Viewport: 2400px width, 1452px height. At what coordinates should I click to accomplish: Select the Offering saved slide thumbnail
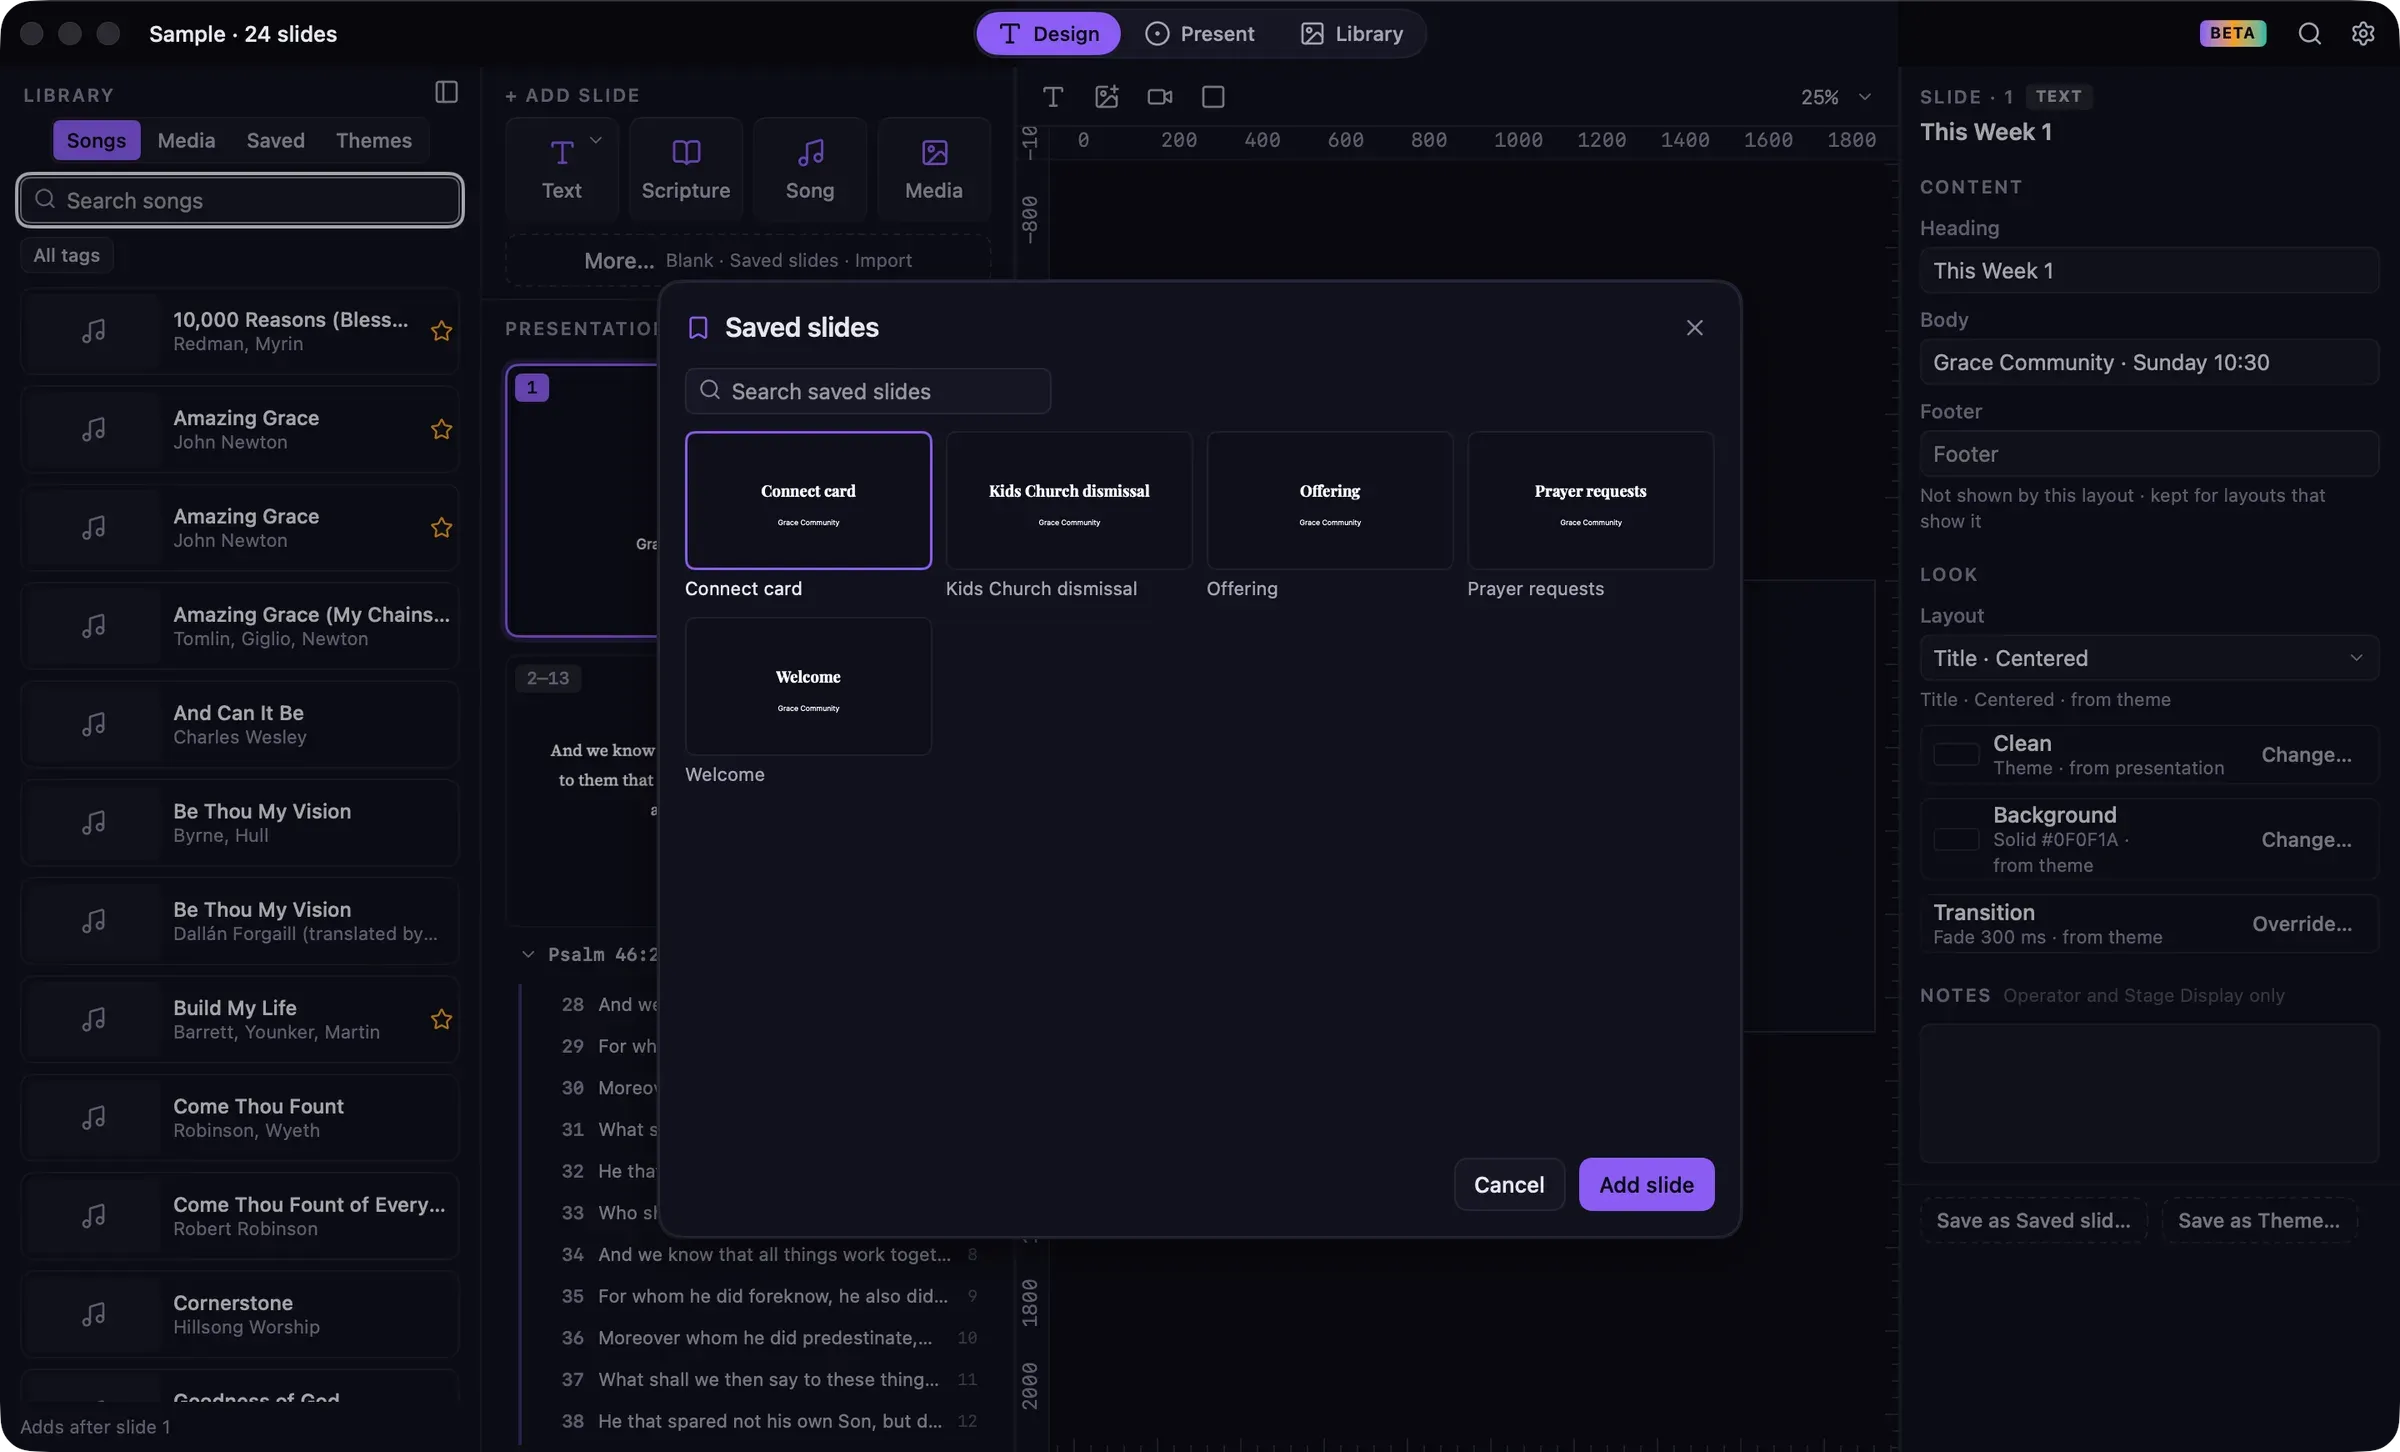pos(1330,501)
